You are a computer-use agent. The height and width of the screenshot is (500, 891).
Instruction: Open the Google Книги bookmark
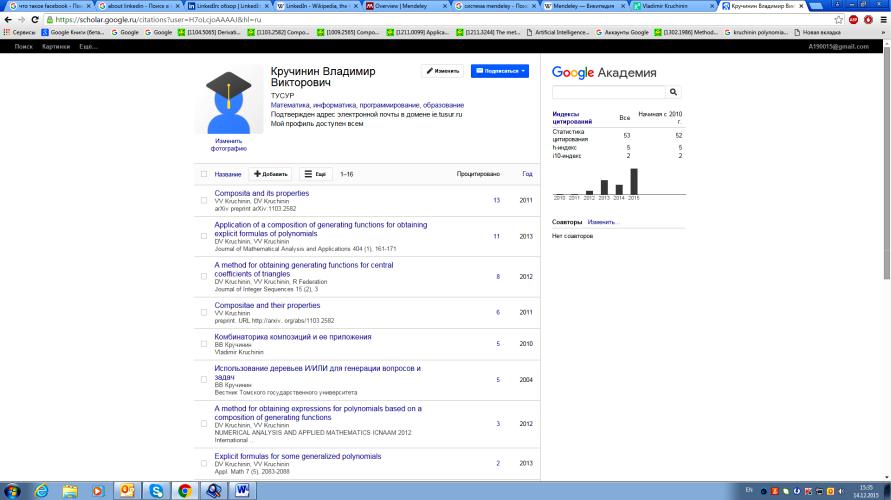pyautogui.click(x=73, y=32)
